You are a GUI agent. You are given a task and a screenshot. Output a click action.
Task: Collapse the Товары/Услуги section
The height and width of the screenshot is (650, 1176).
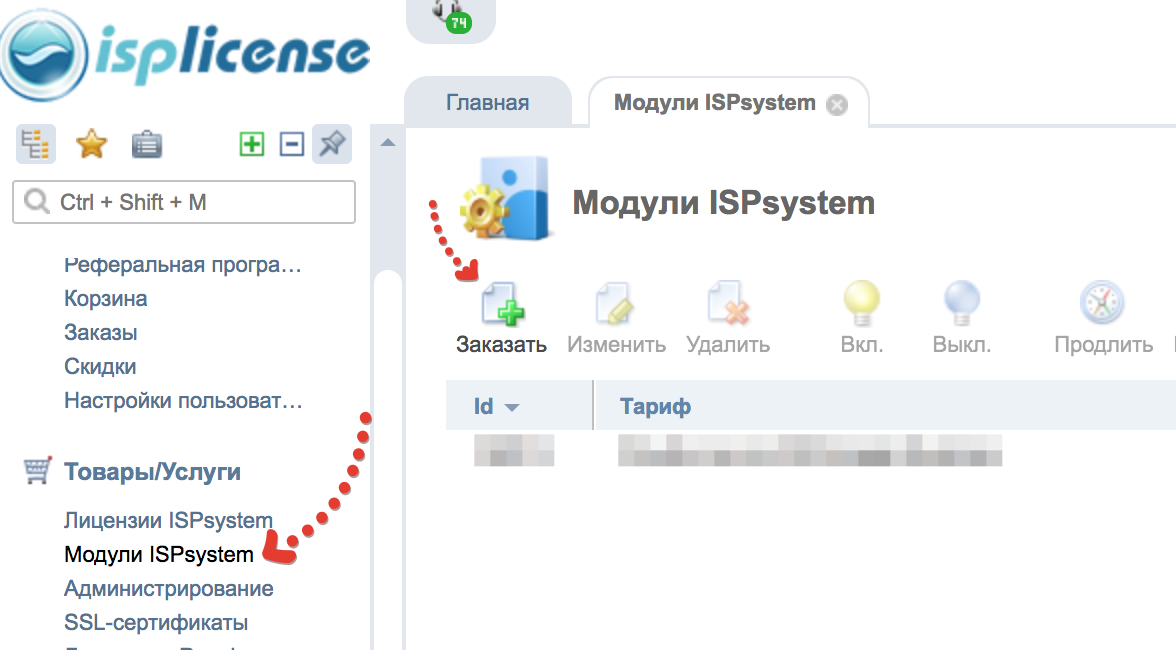(152, 472)
